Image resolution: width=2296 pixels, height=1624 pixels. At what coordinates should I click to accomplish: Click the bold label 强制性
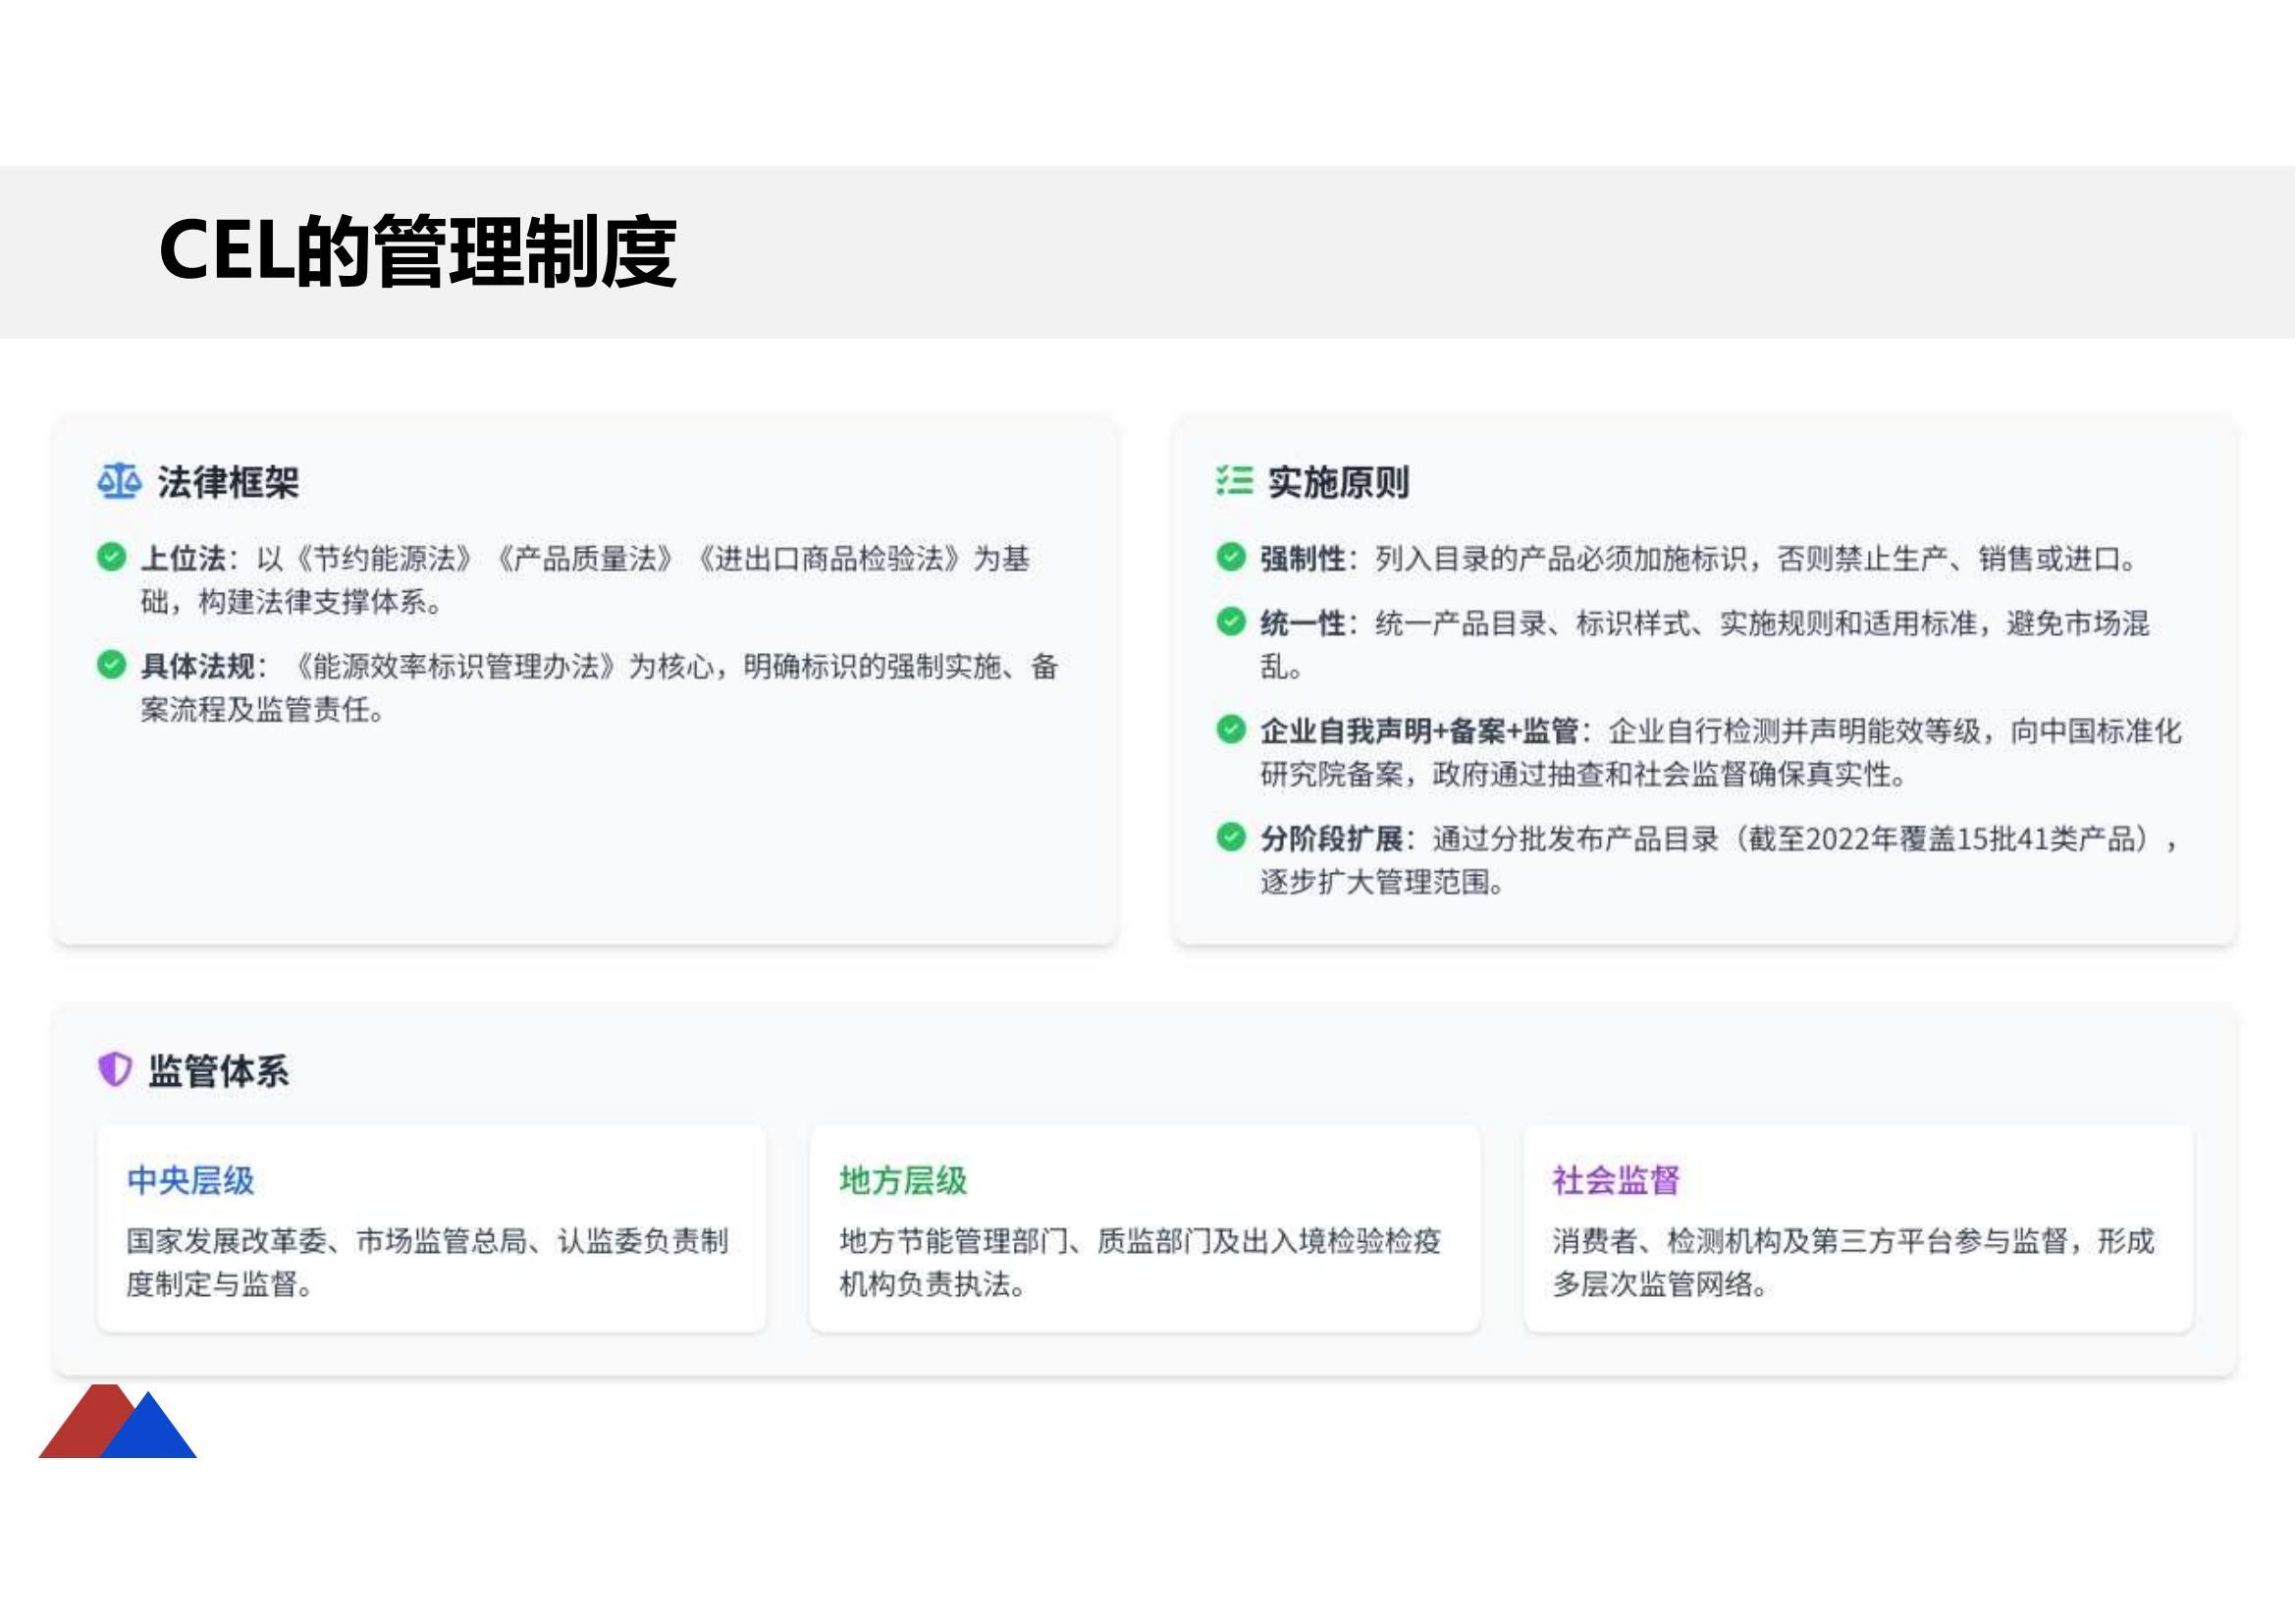coord(1303,558)
